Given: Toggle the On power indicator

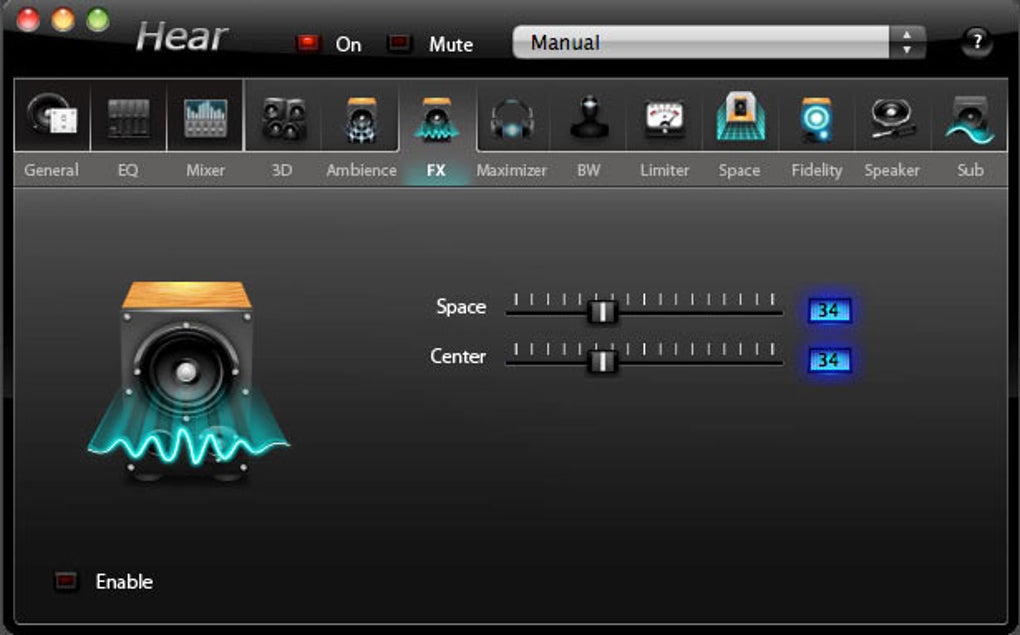Looking at the screenshot, I should click(x=308, y=43).
